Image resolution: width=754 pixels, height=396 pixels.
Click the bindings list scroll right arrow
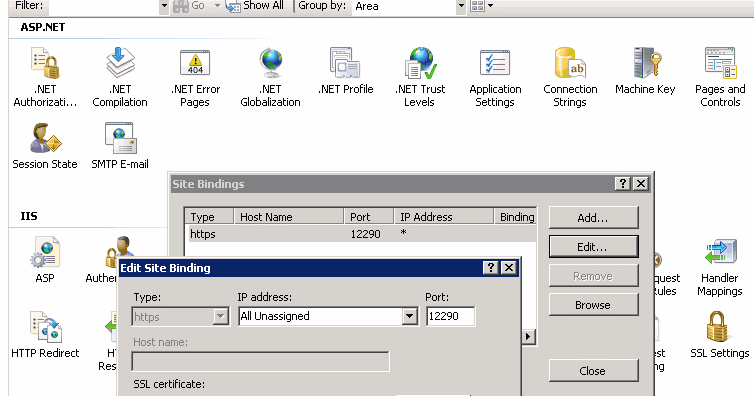pos(529,336)
